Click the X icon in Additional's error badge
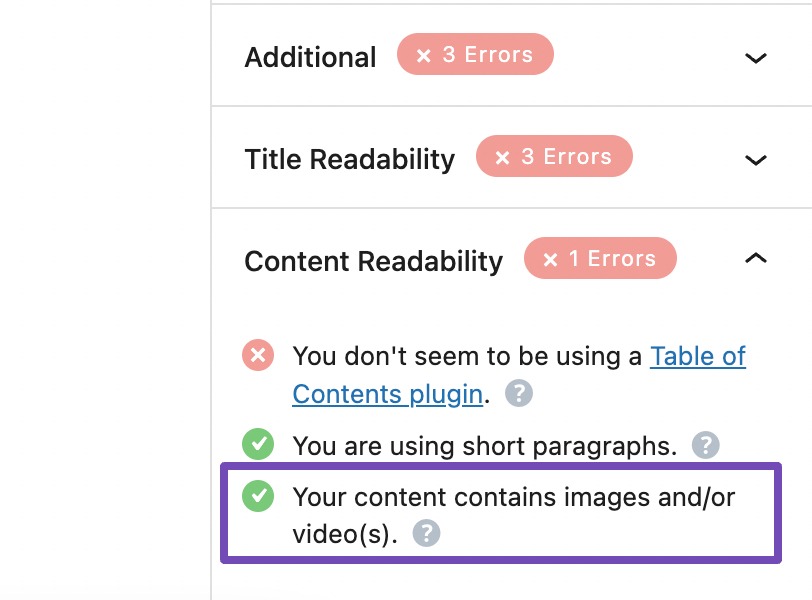812x600 pixels. (424, 55)
